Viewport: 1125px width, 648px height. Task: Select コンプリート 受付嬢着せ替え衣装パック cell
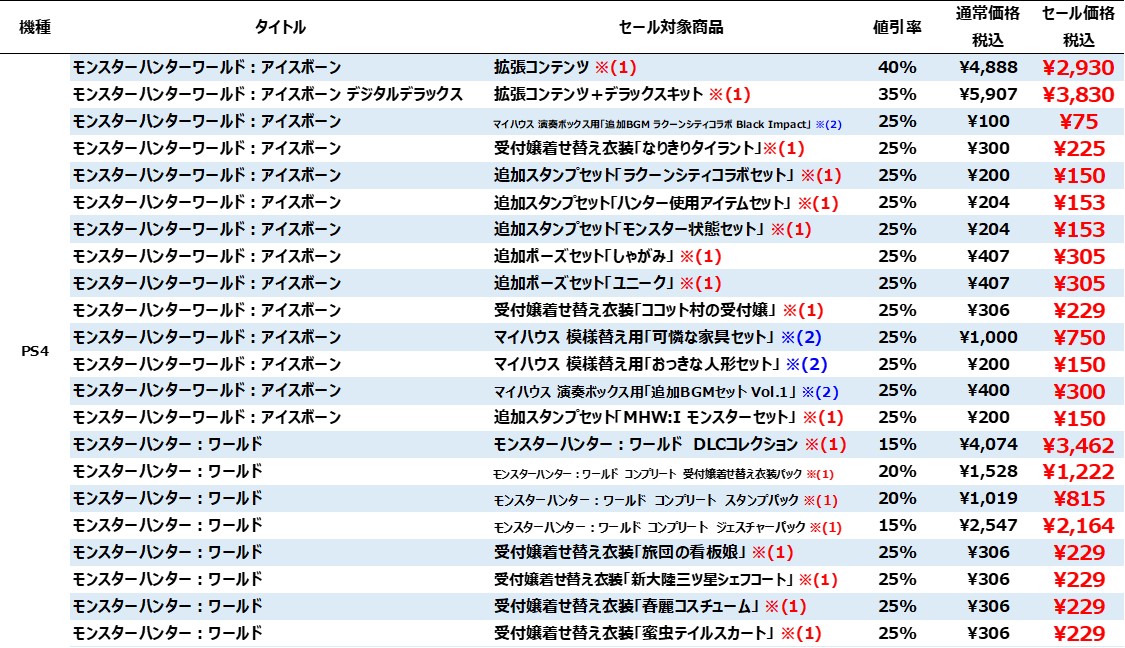[663, 474]
